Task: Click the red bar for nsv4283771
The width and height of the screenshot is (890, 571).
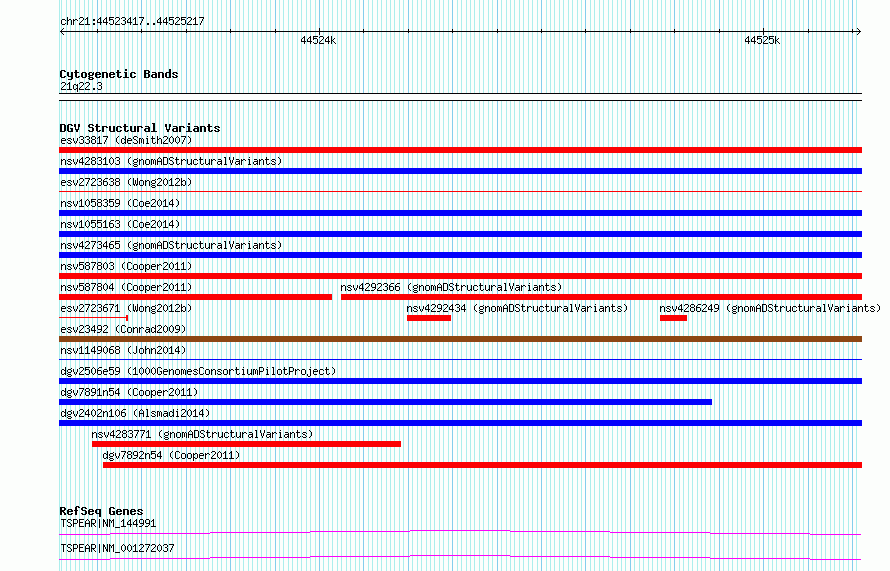Action: (x=246, y=444)
